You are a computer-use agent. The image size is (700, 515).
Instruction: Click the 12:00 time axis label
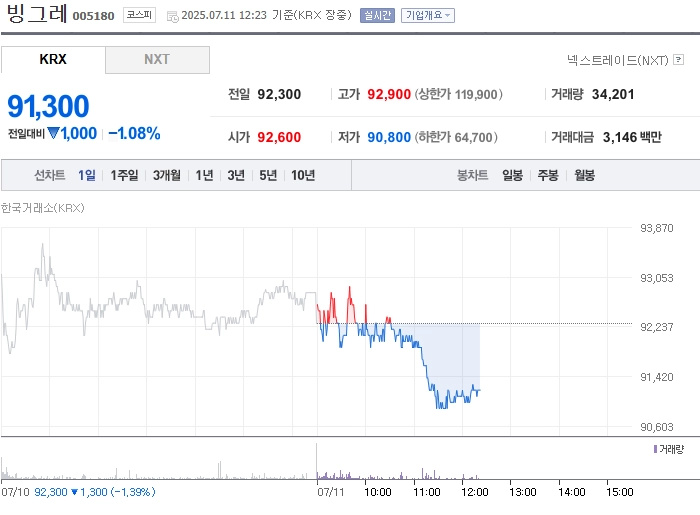pyautogui.click(x=475, y=492)
